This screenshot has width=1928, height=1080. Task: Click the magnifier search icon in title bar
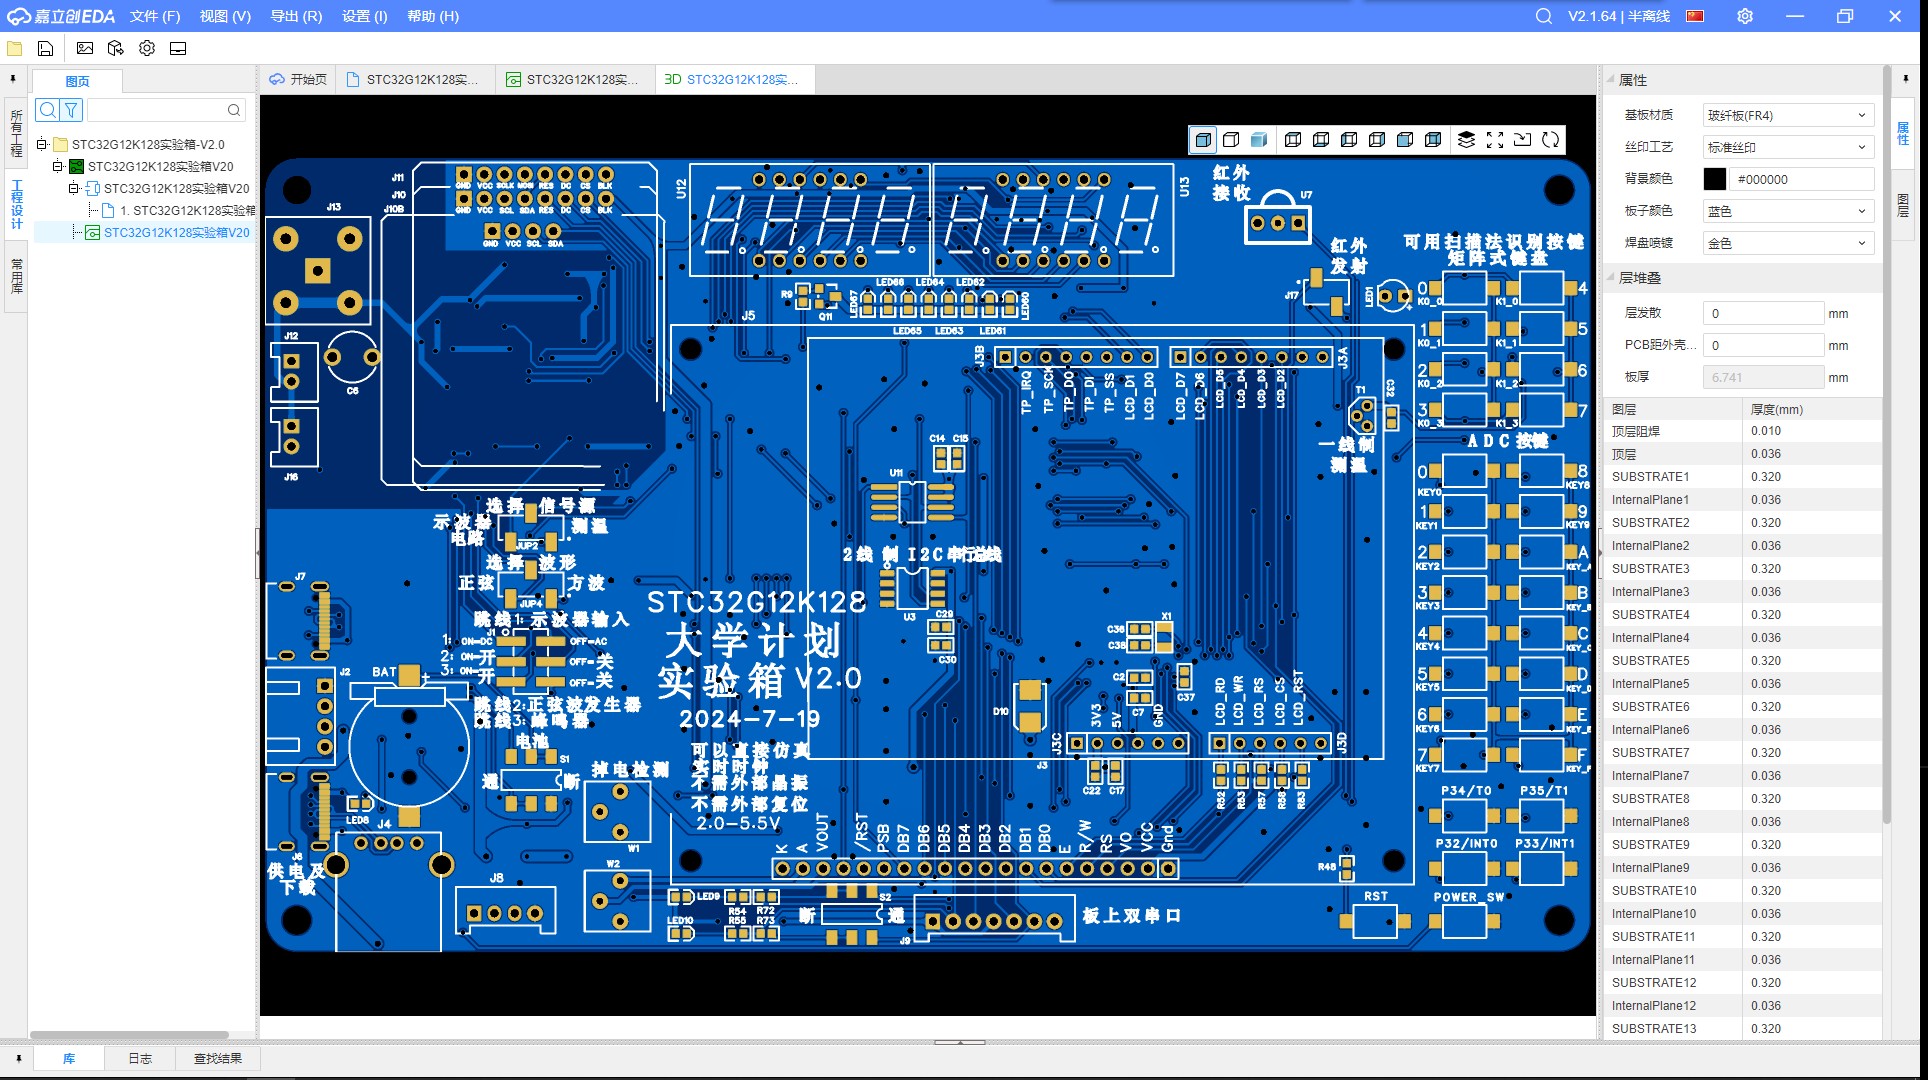click(x=1544, y=16)
